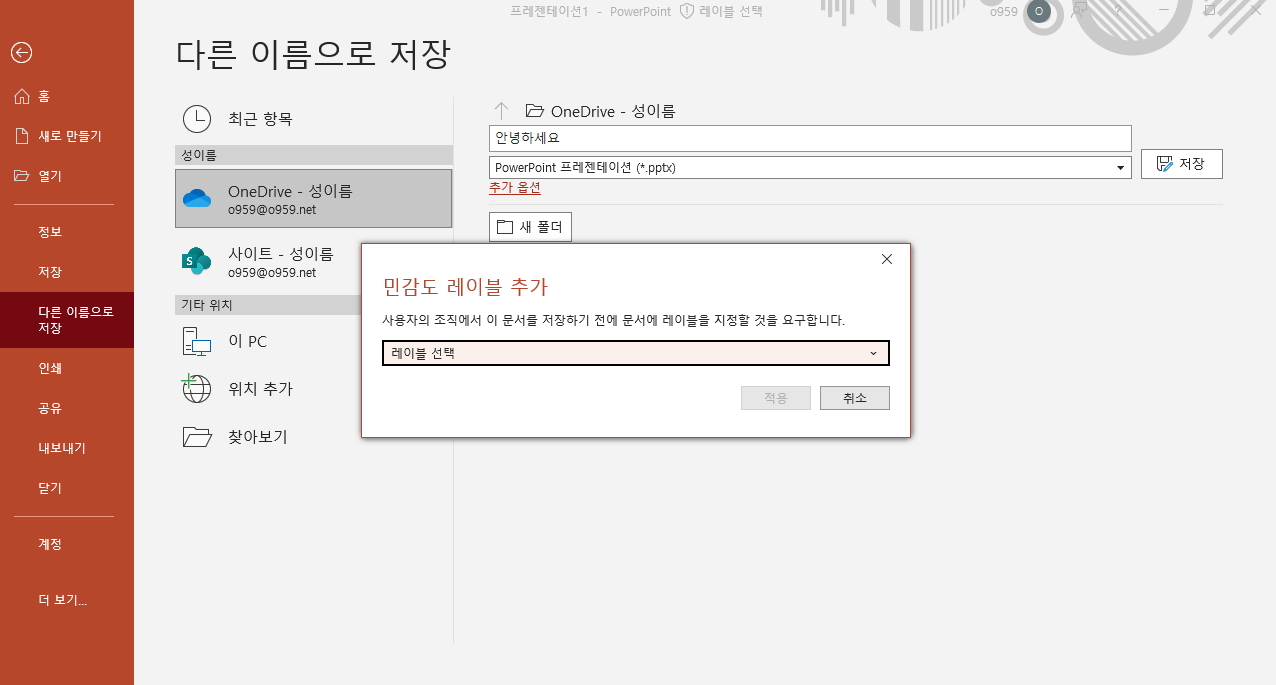This screenshot has height=685, width=1276.
Task: Click the back arrow icon in the sidebar
Action: [22, 52]
